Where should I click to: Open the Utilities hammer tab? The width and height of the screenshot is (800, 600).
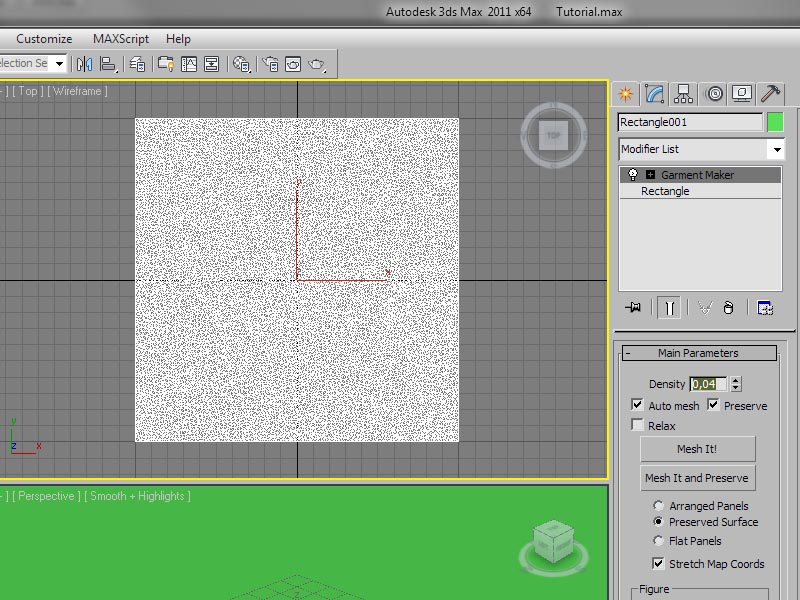[771, 94]
